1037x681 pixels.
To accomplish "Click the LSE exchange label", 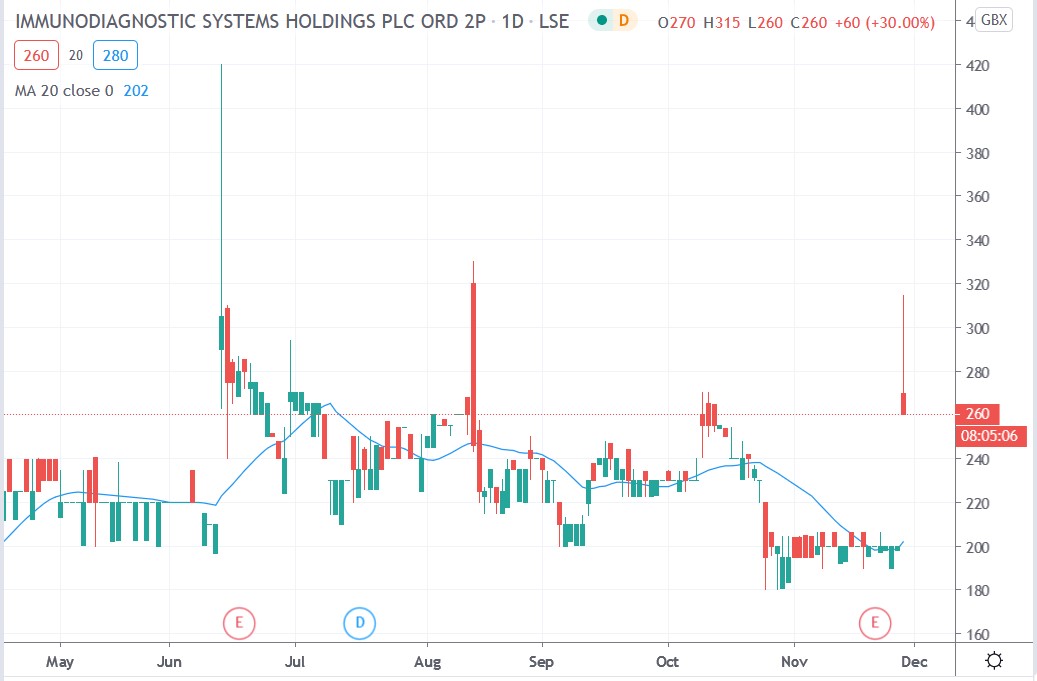I will [x=554, y=21].
